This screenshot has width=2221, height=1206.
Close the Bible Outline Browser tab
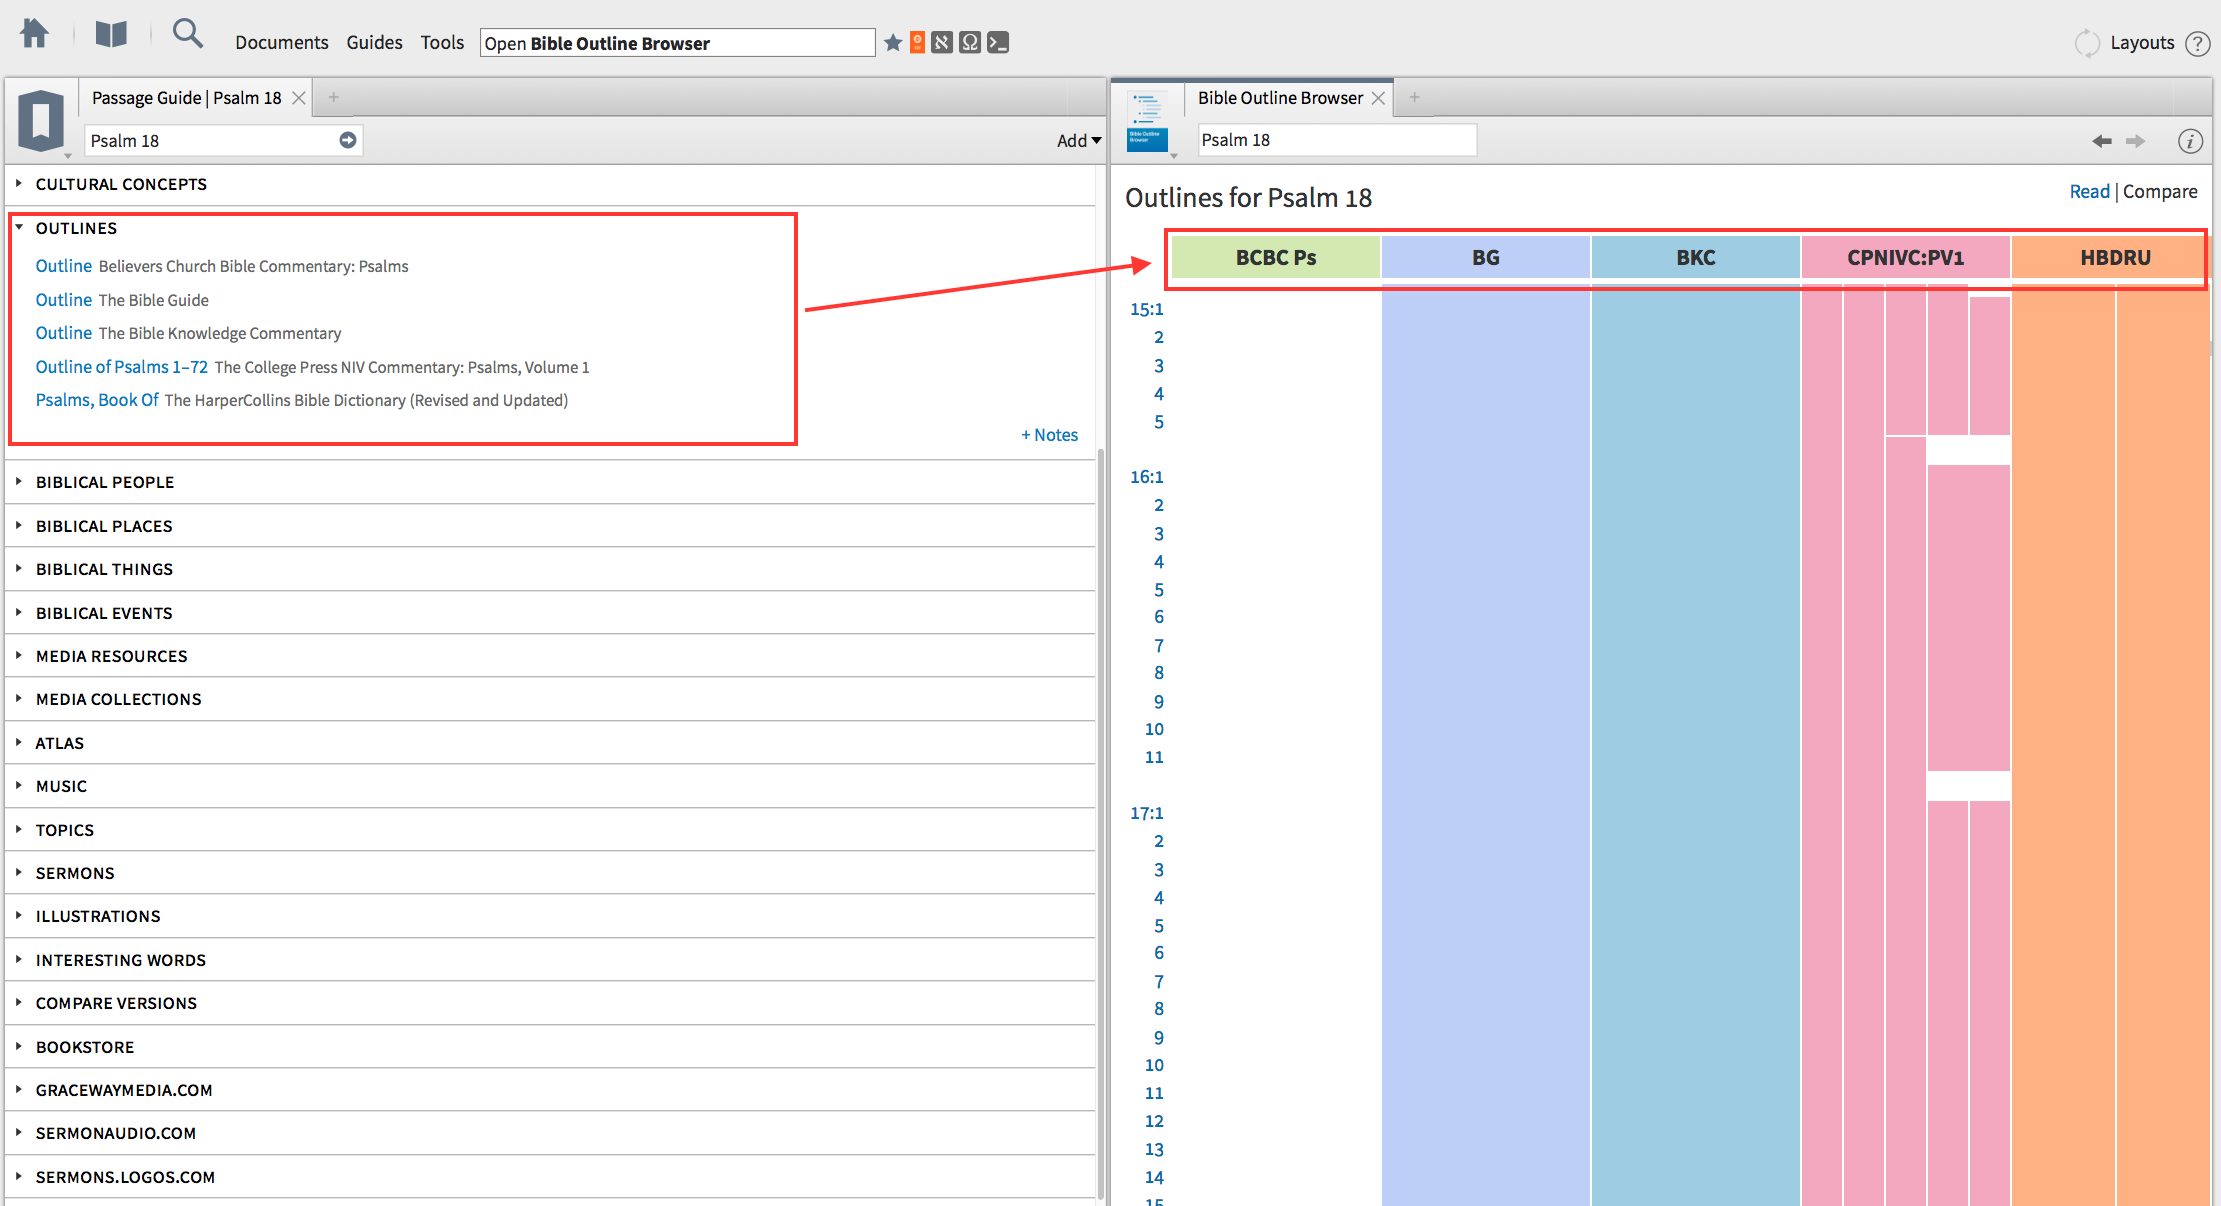1378,98
